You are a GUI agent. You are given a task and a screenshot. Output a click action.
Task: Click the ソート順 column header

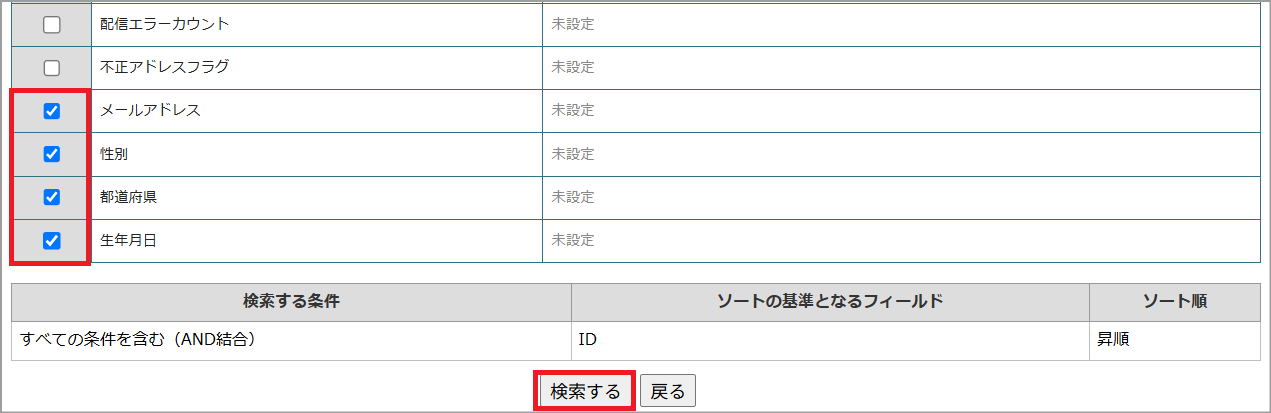tap(1174, 302)
